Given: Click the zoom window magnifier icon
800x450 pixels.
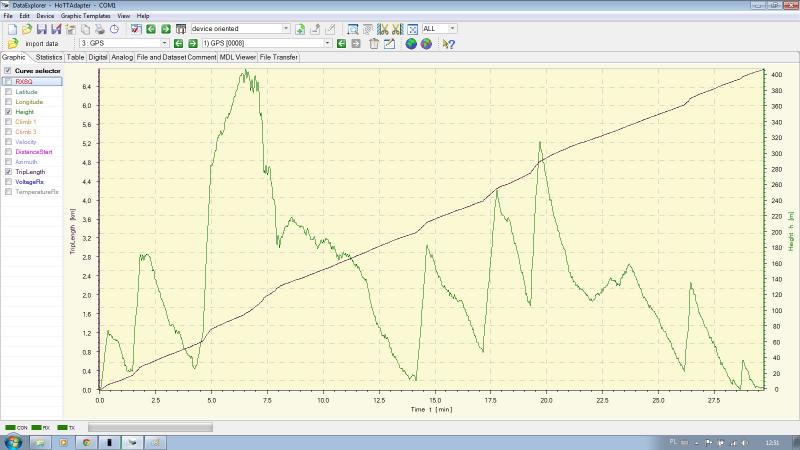Looking at the screenshot, I should pyautogui.click(x=353, y=29).
